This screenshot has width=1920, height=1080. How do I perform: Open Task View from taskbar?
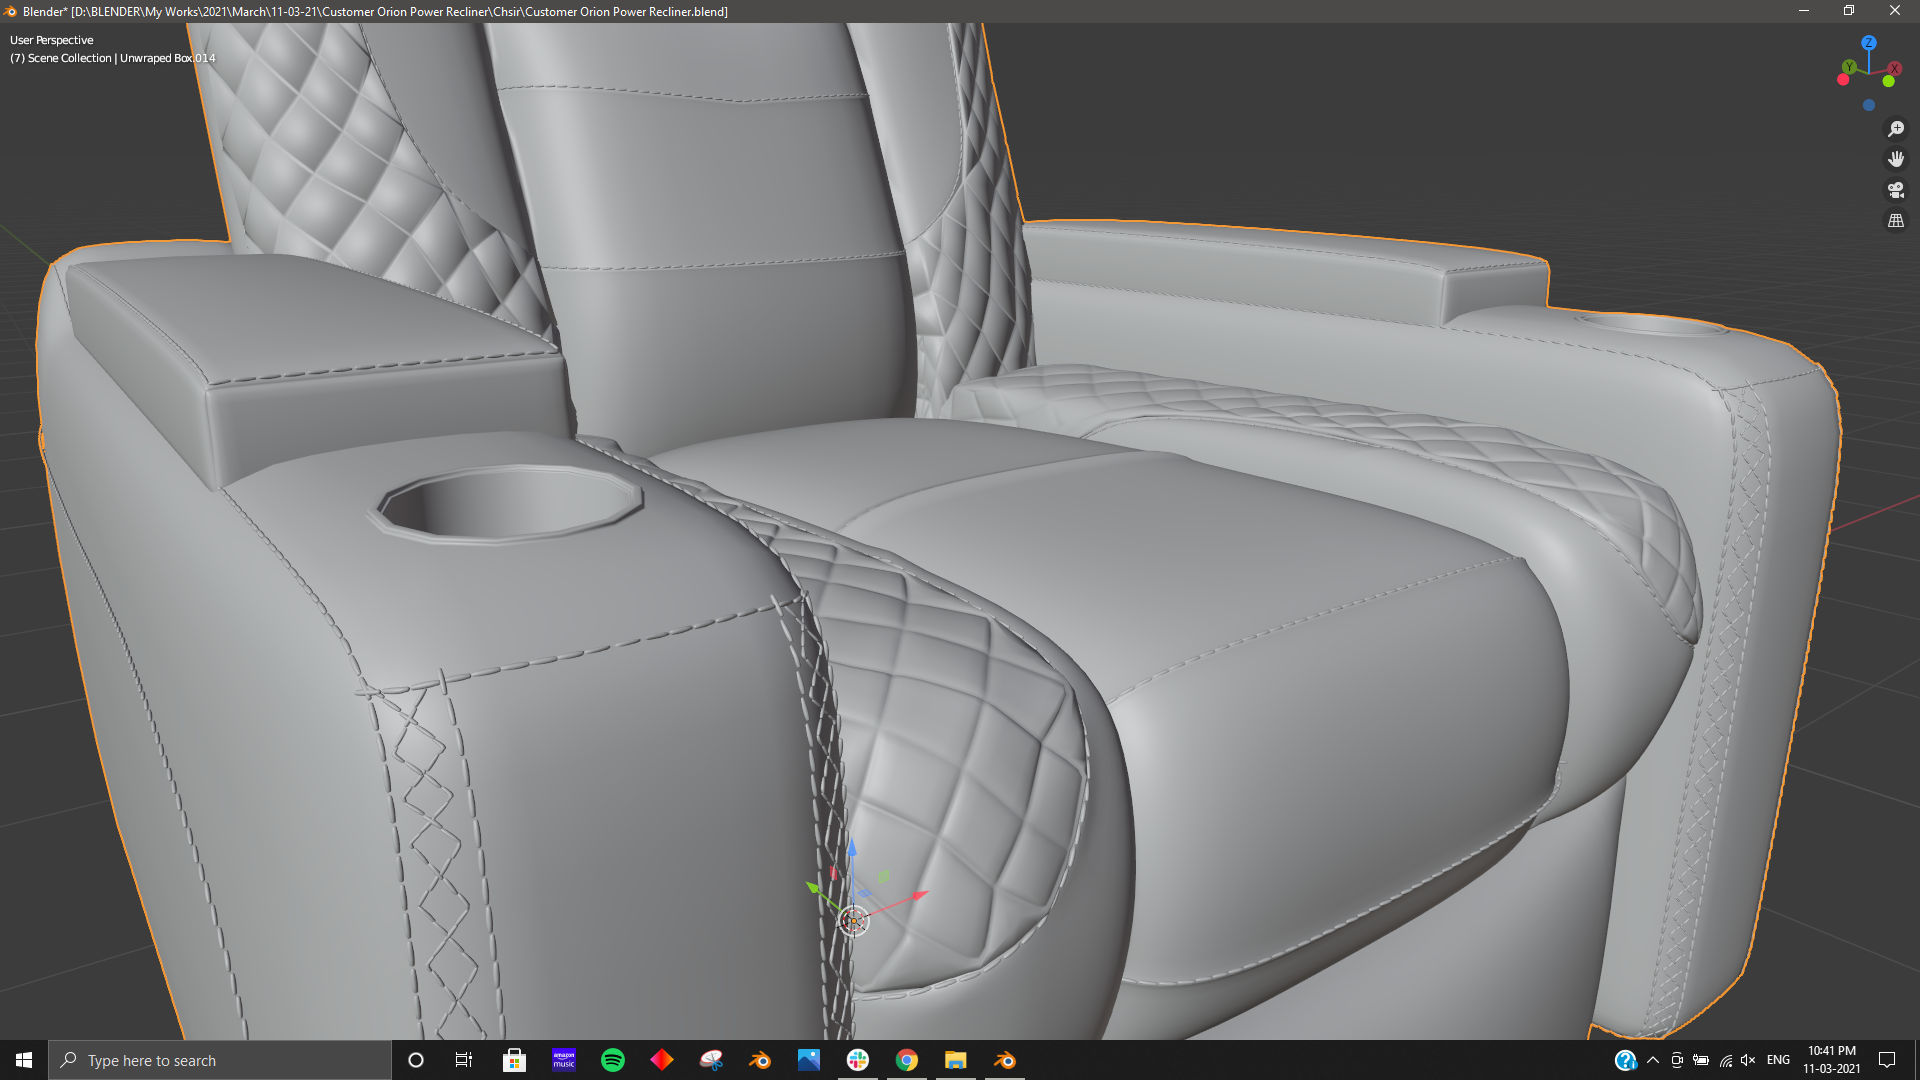pos(464,1060)
